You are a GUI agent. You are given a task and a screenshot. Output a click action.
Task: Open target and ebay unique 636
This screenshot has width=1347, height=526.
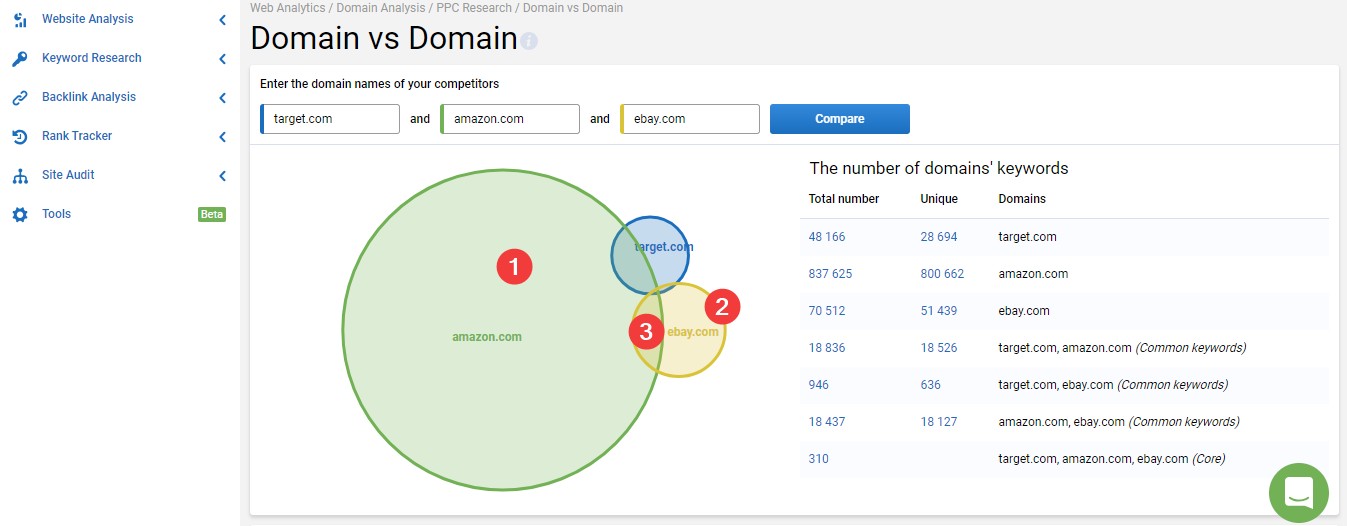coord(931,385)
